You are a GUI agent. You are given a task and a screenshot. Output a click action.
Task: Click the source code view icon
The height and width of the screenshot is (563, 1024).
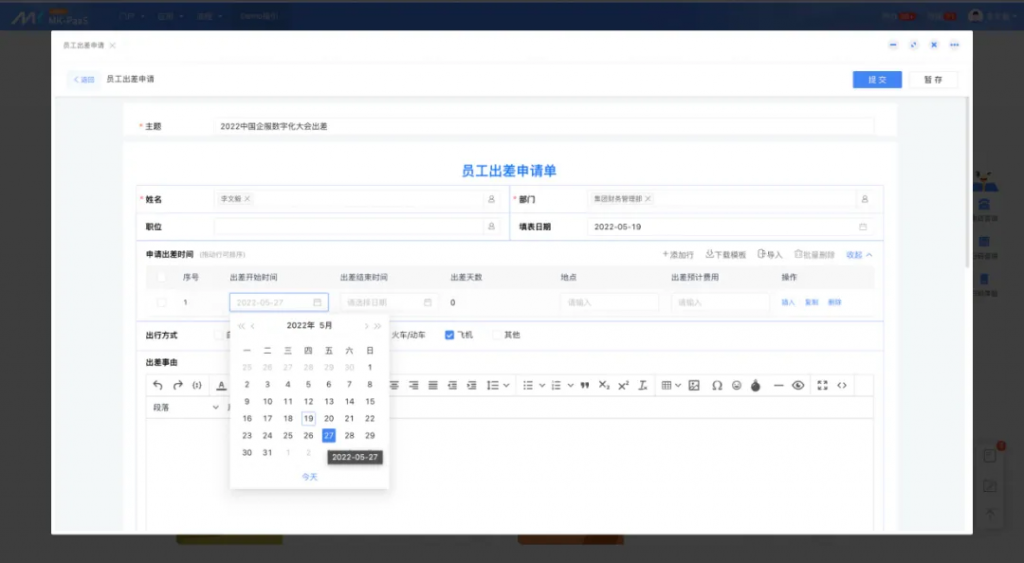pyautogui.click(x=842, y=385)
